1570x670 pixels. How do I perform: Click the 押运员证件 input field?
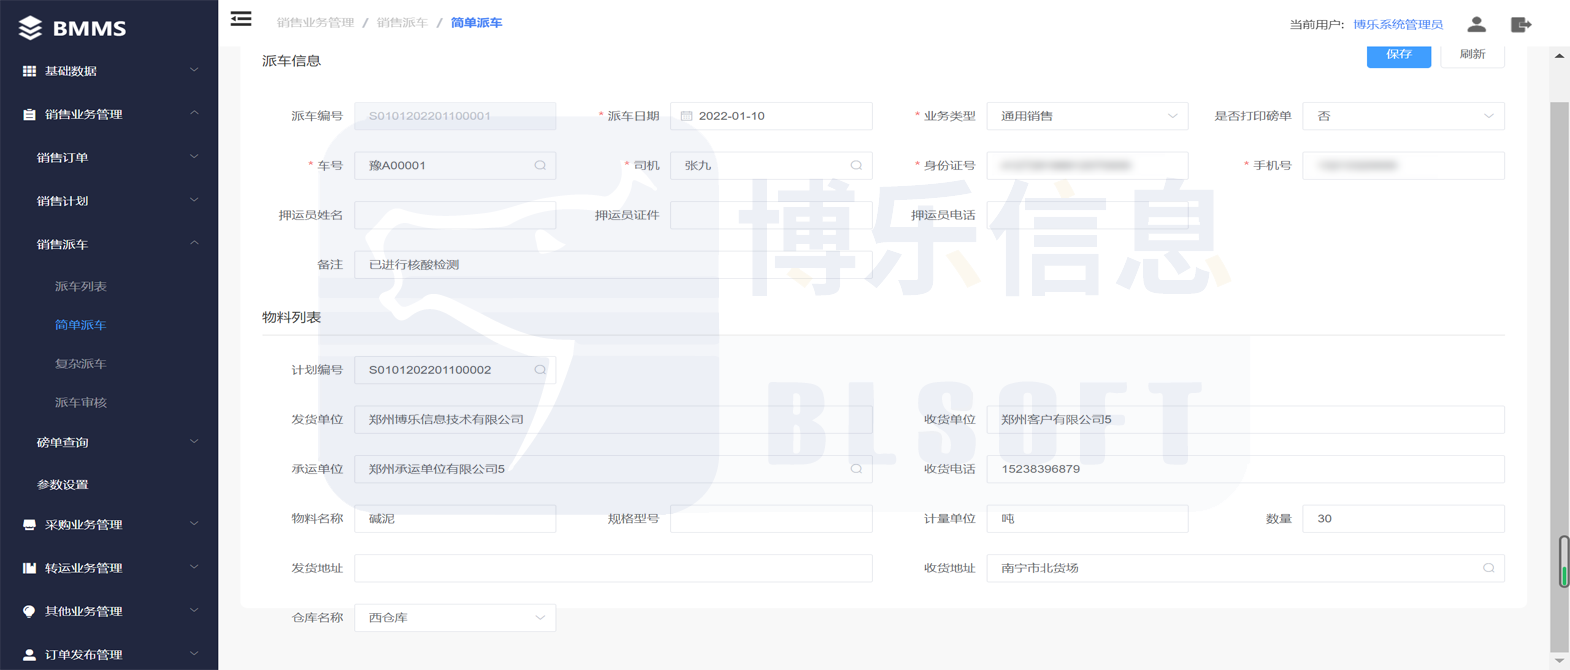click(771, 215)
